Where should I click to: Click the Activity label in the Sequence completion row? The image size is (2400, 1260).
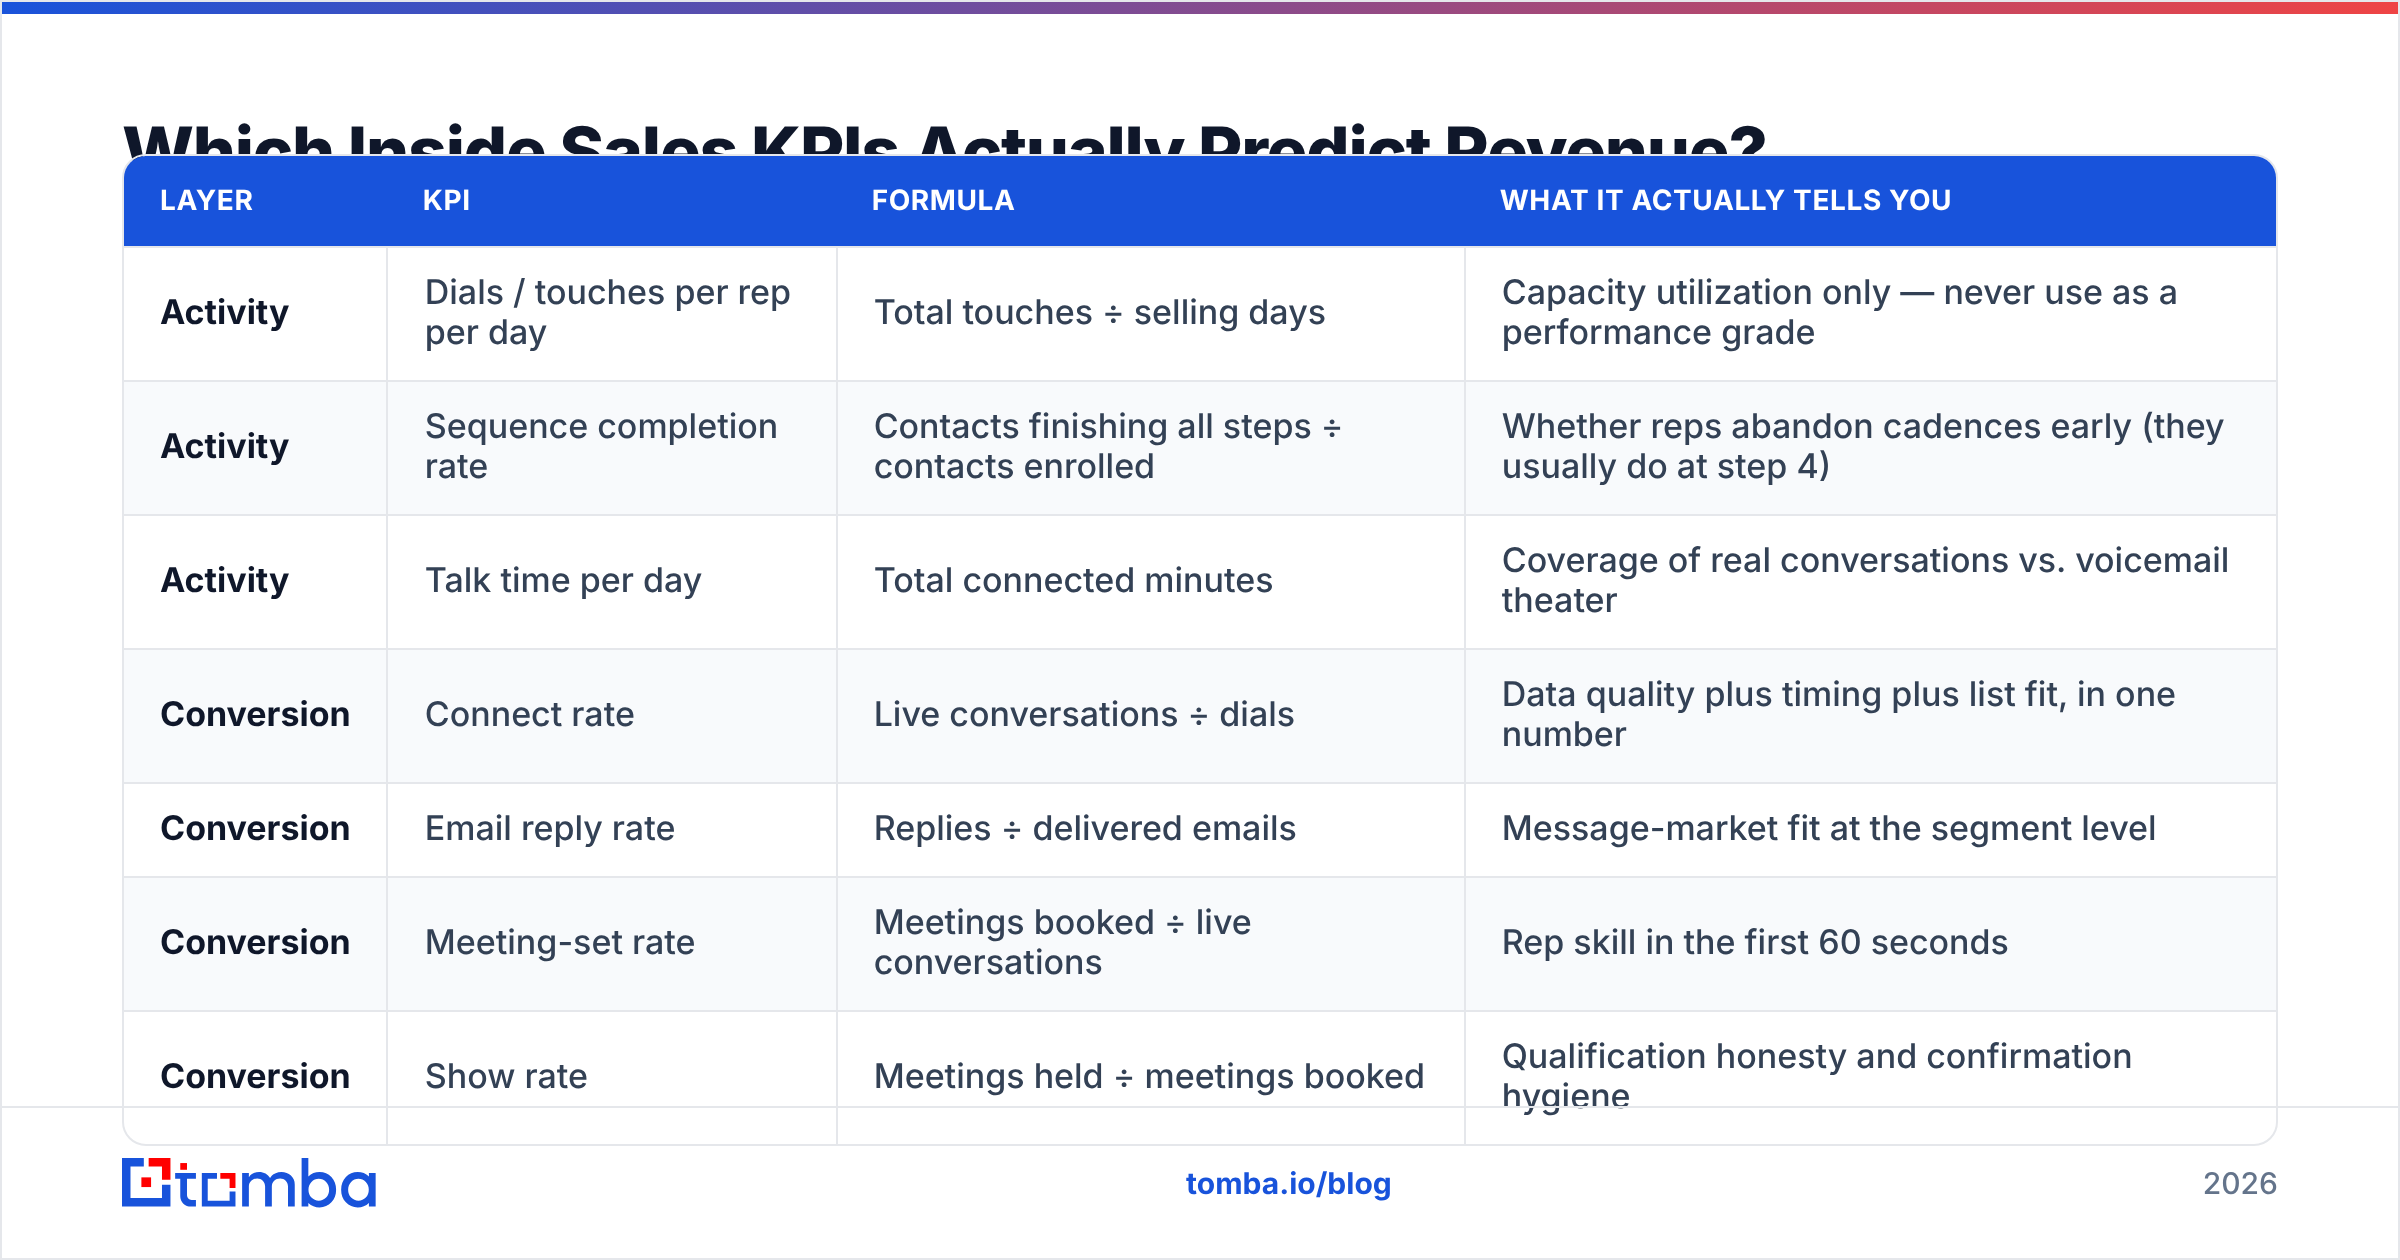225,446
